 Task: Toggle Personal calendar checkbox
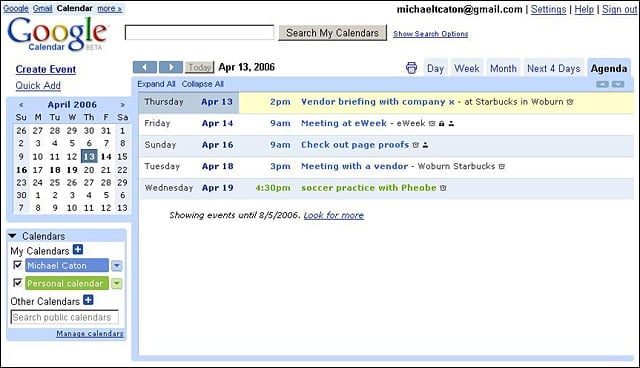pos(18,282)
